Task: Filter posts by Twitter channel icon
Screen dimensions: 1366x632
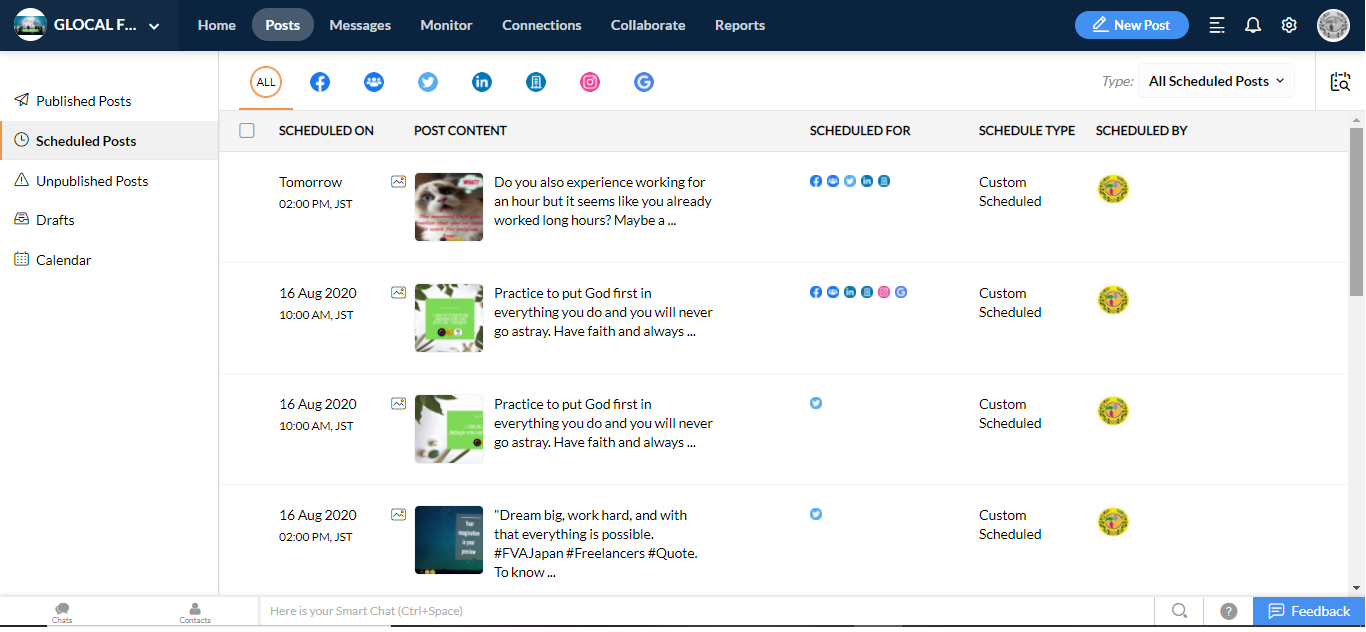Action: (428, 82)
